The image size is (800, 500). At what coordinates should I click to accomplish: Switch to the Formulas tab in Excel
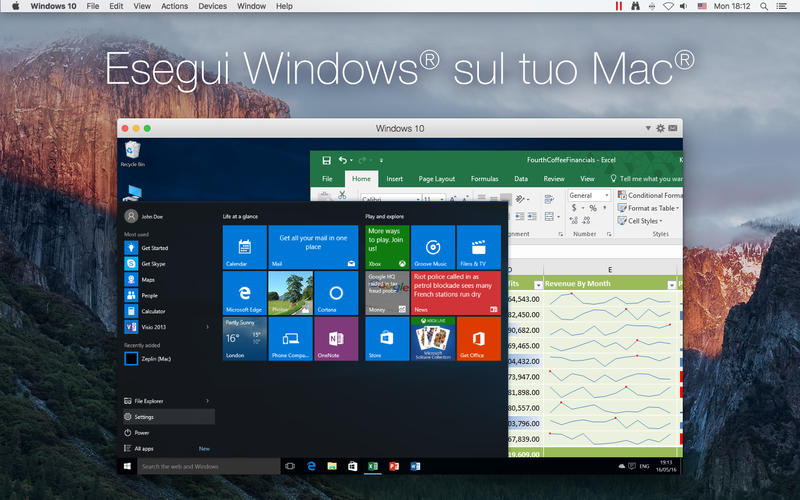click(x=485, y=179)
